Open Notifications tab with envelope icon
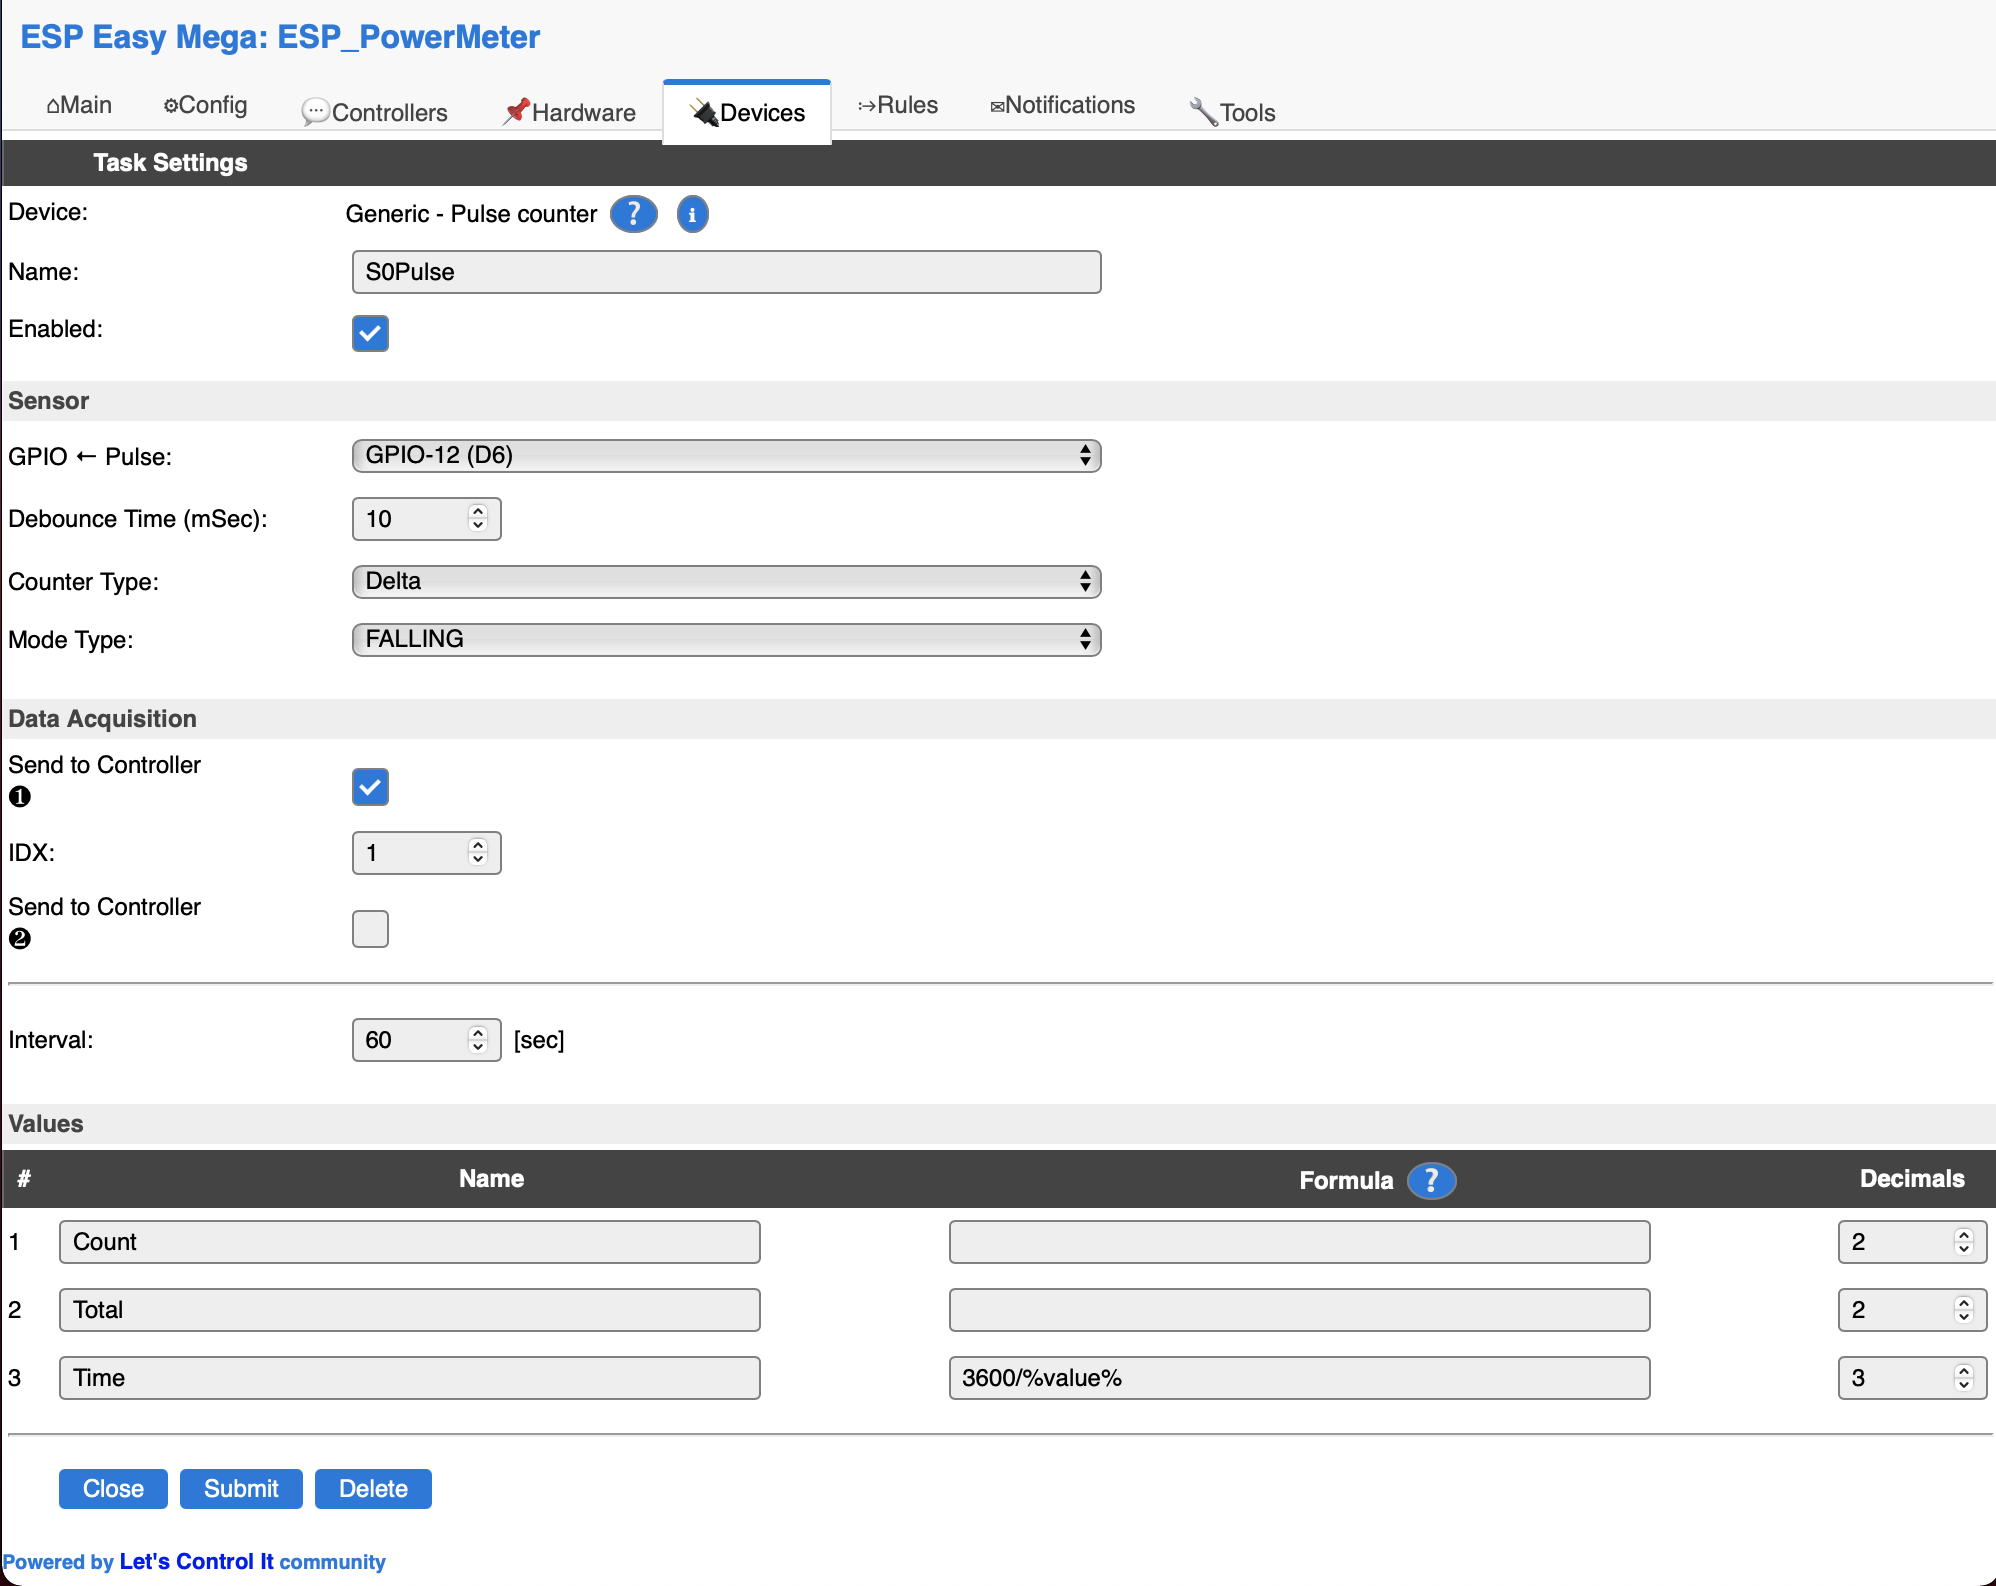 pyautogui.click(x=1062, y=105)
